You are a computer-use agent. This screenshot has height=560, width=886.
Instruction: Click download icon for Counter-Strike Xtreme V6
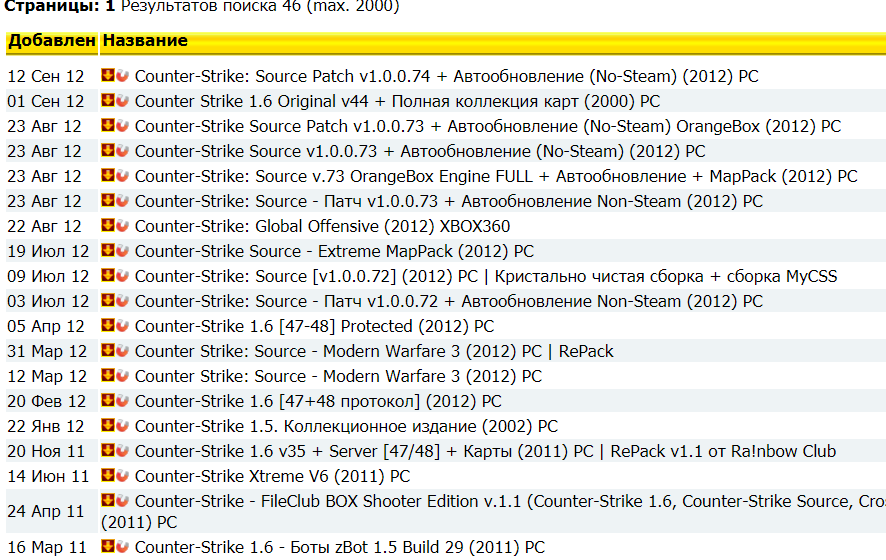pyautogui.click(x=108, y=476)
